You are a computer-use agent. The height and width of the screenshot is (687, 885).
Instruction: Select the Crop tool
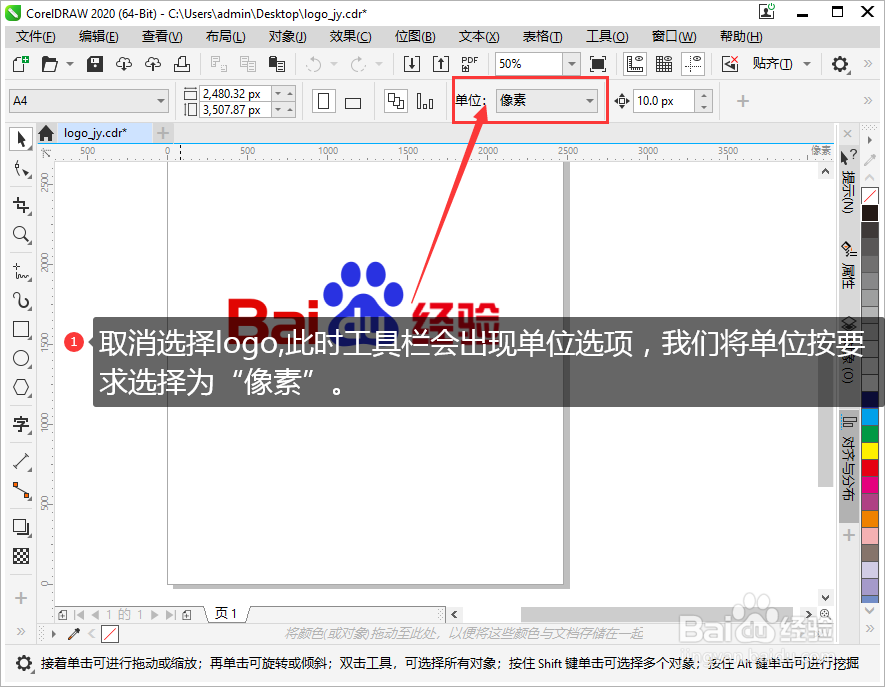[x=21, y=205]
